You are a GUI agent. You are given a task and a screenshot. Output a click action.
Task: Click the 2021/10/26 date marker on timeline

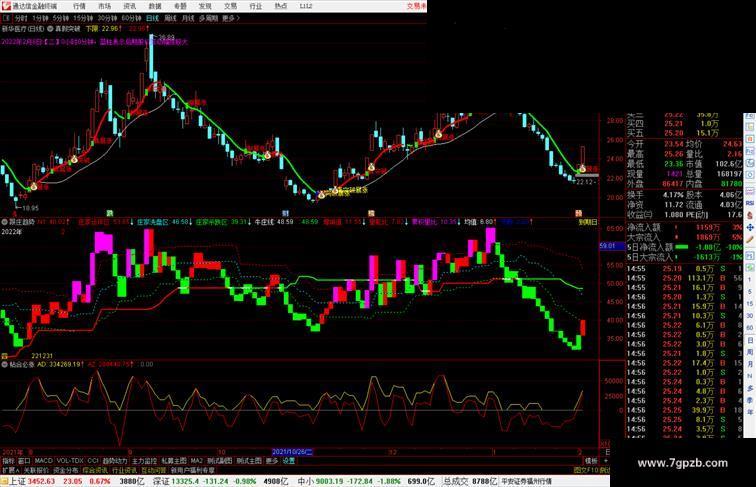click(292, 452)
